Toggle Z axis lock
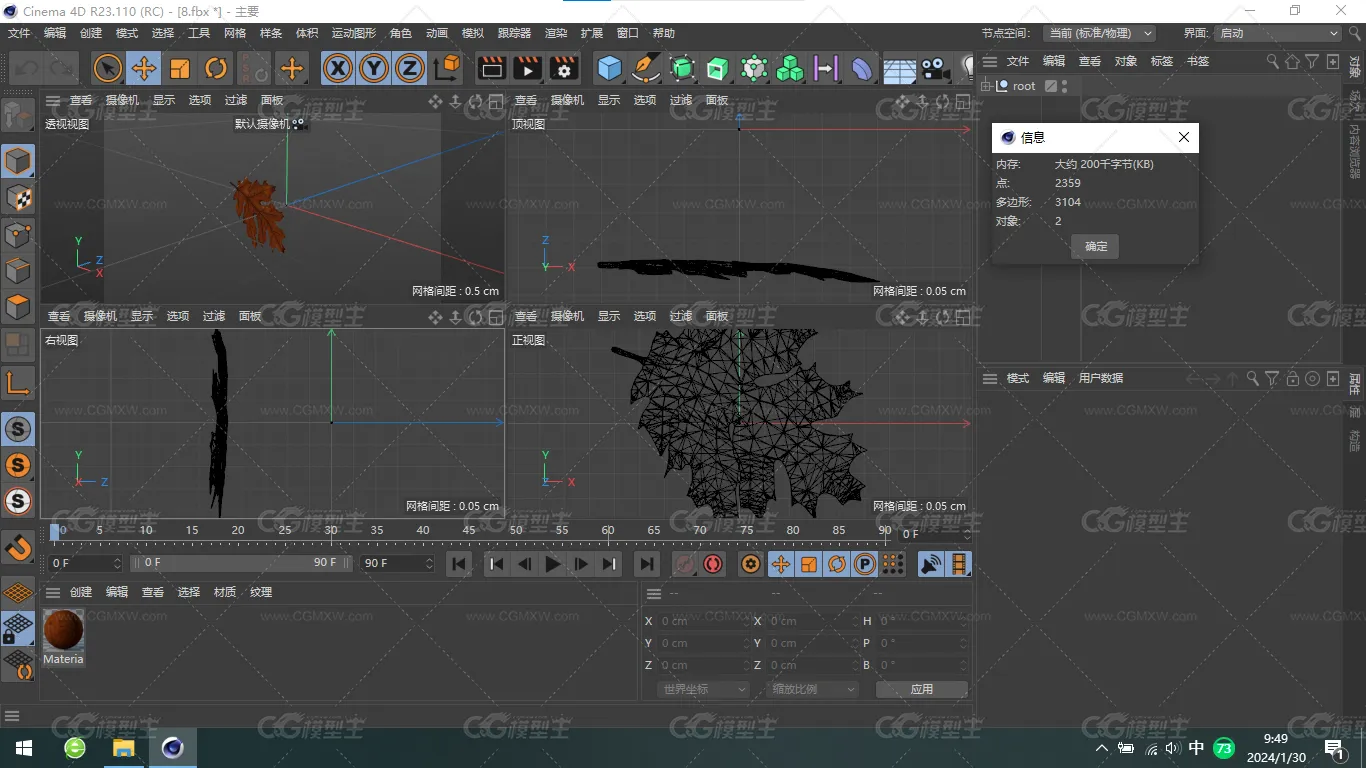Screen dimensions: 1366x768 410,68
